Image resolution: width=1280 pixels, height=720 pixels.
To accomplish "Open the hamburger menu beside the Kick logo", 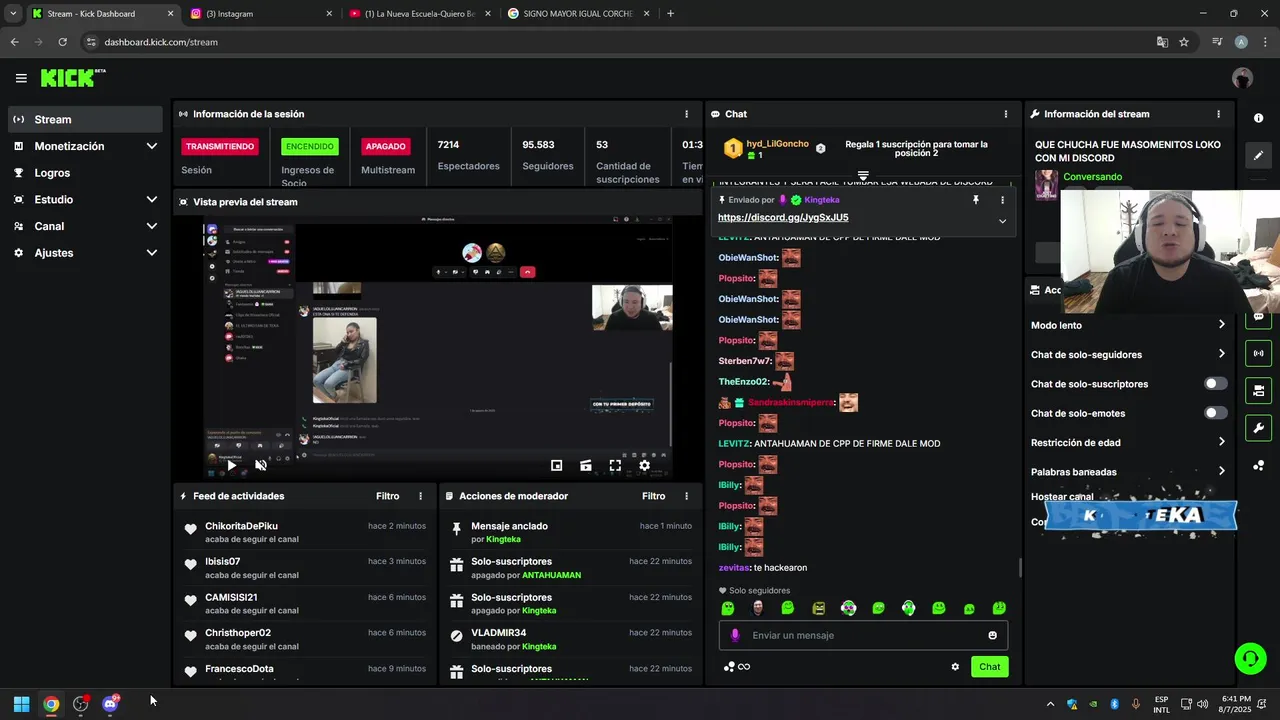I will click(21, 78).
